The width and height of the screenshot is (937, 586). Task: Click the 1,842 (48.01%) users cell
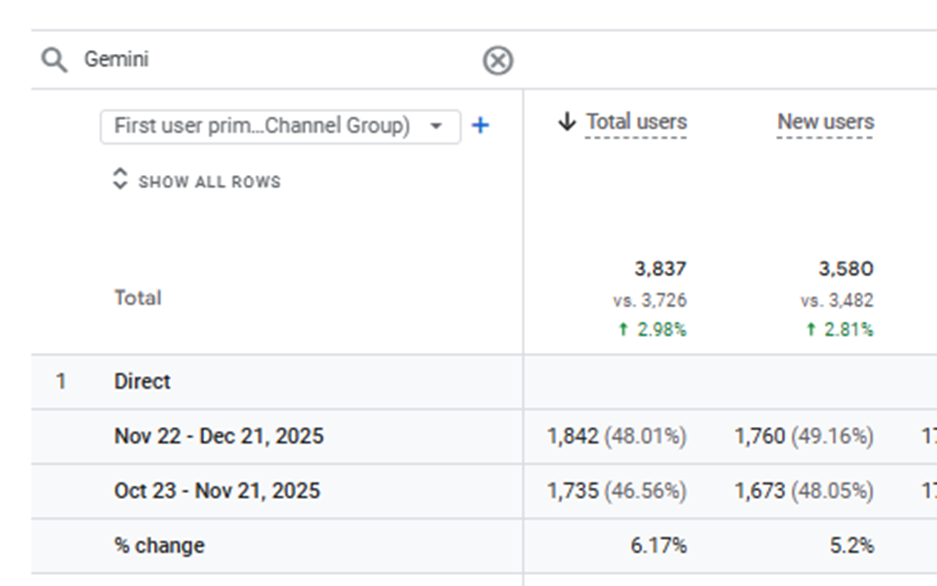[x=616, y=436]
